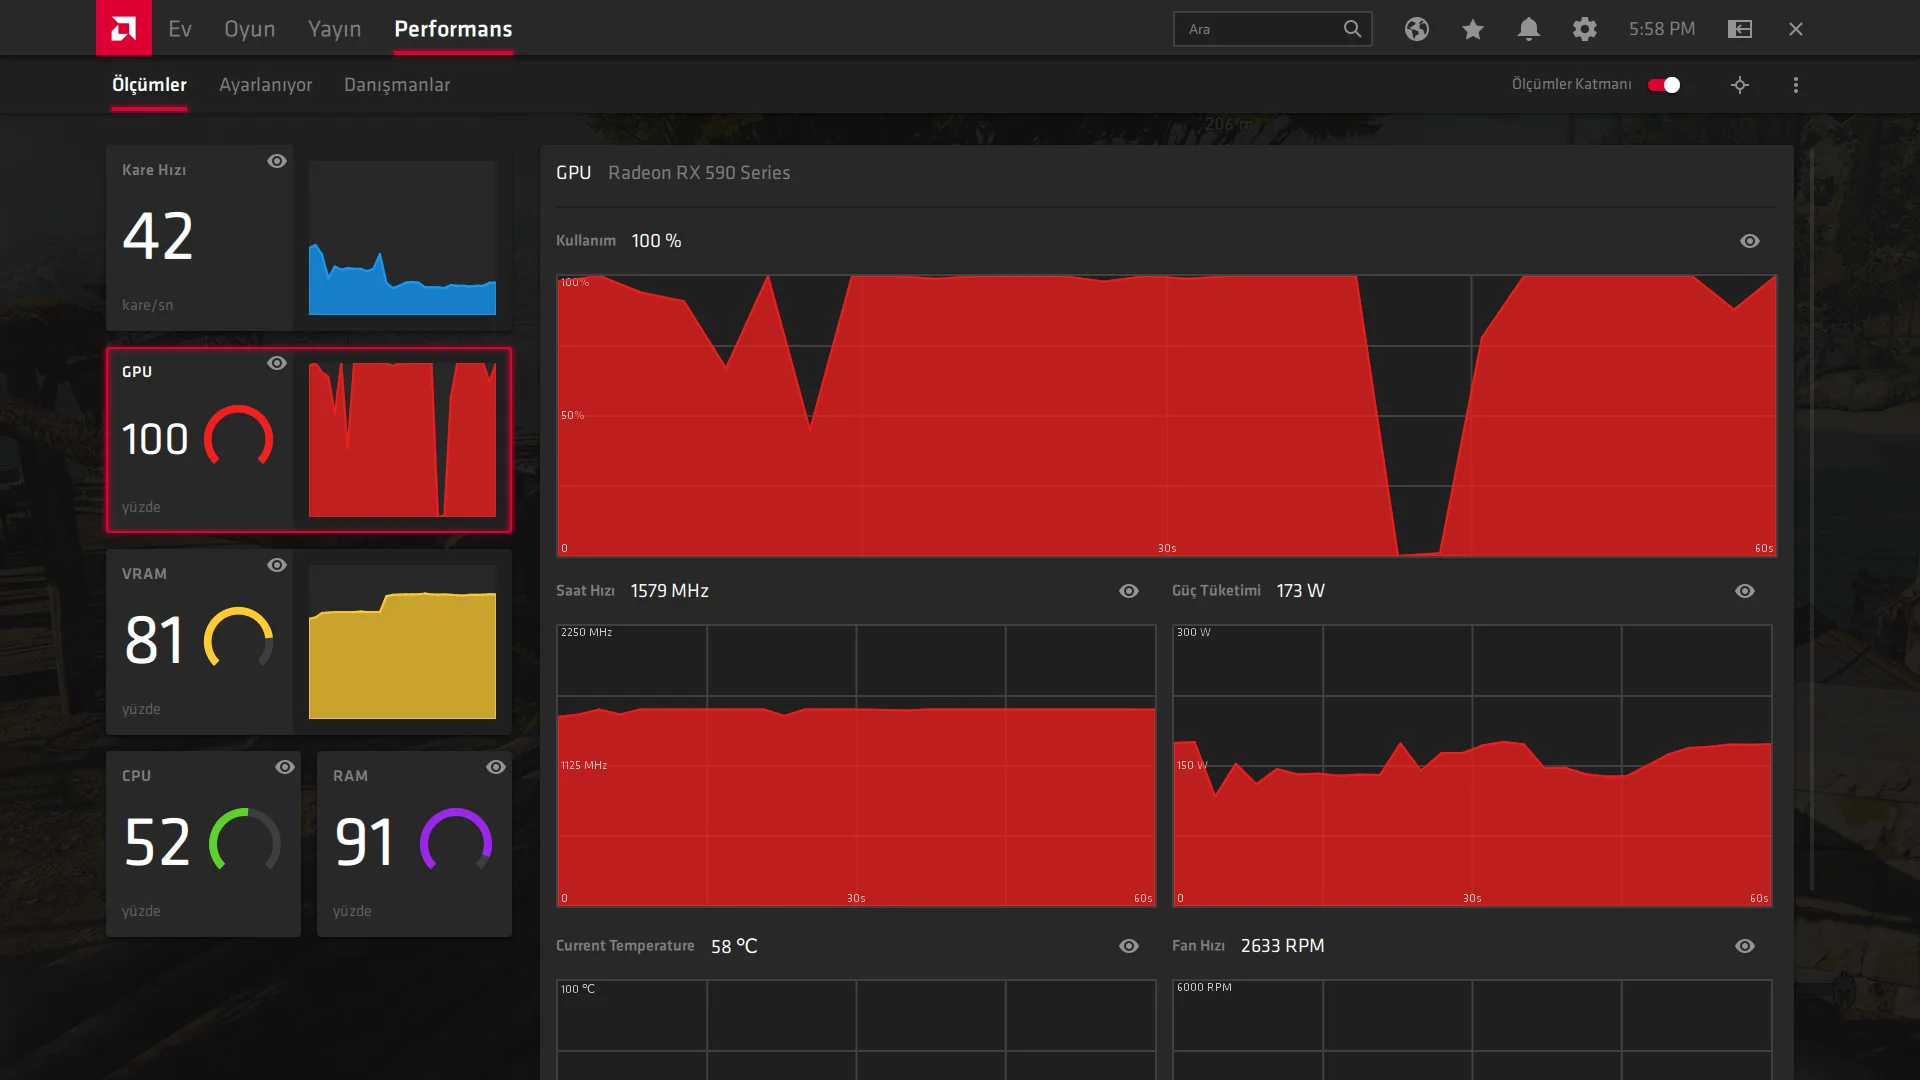Open the Ayarlanıyor sub-tab
This screenshot has width=1920, height=1080.
pos(265,85)
